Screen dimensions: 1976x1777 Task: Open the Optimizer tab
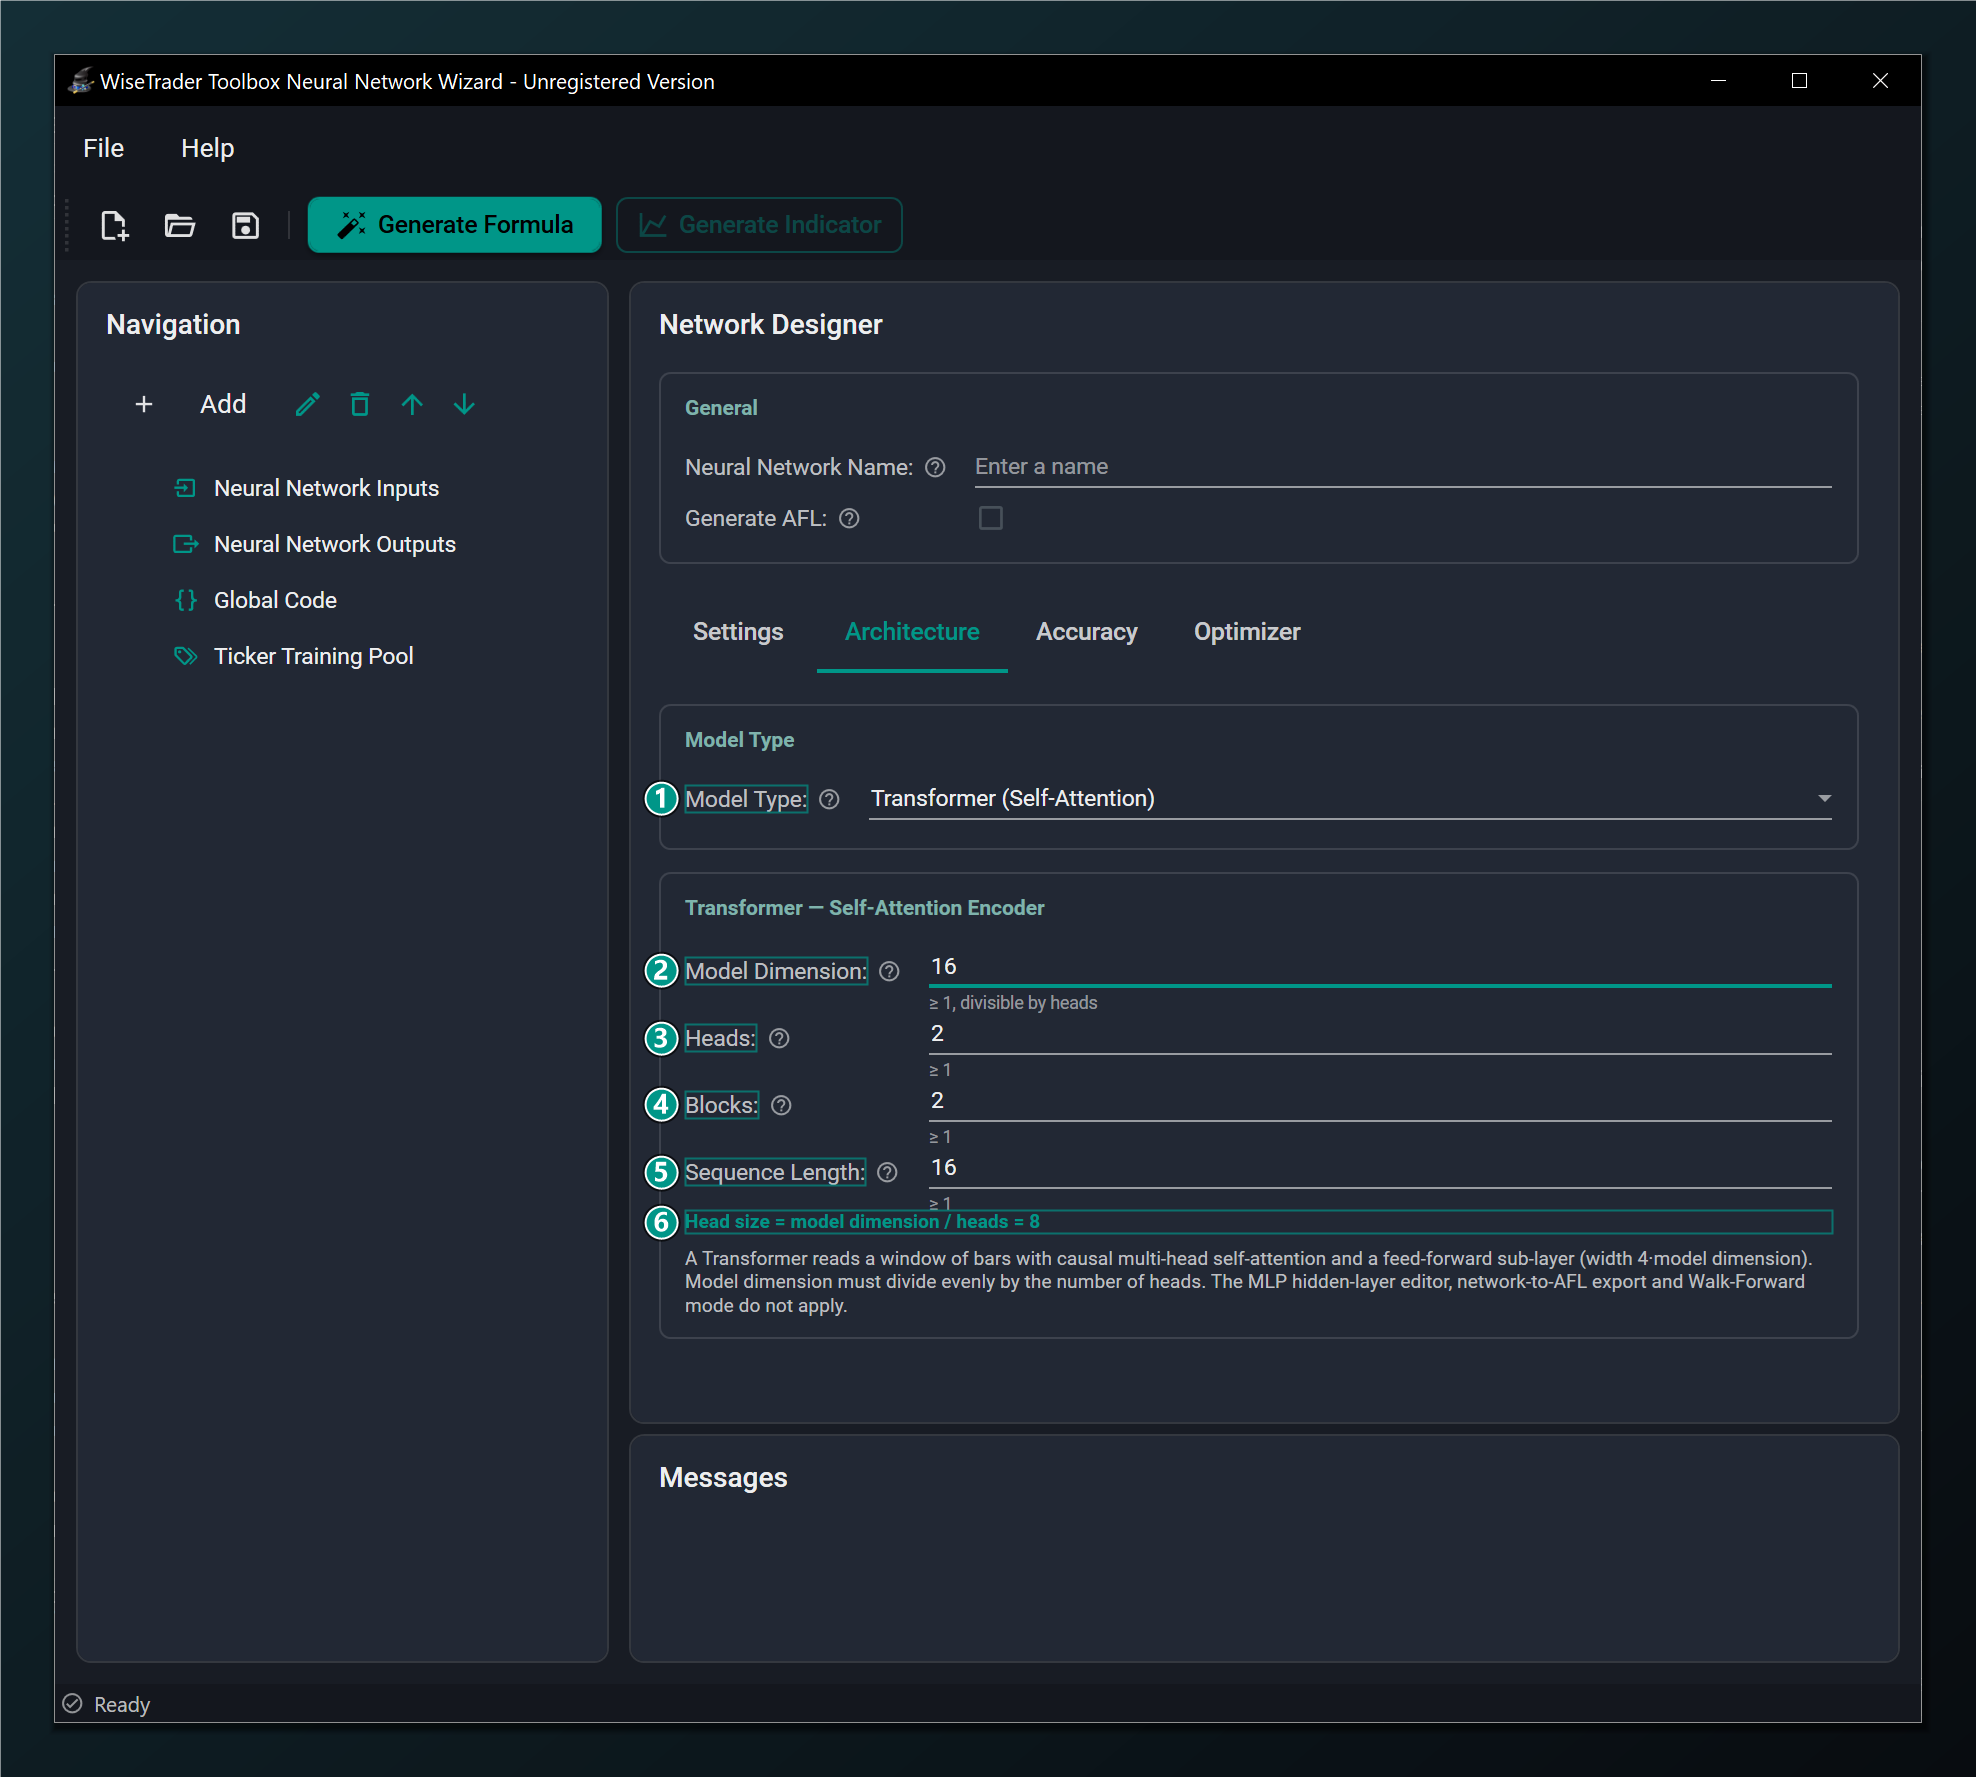point(1247,632)
